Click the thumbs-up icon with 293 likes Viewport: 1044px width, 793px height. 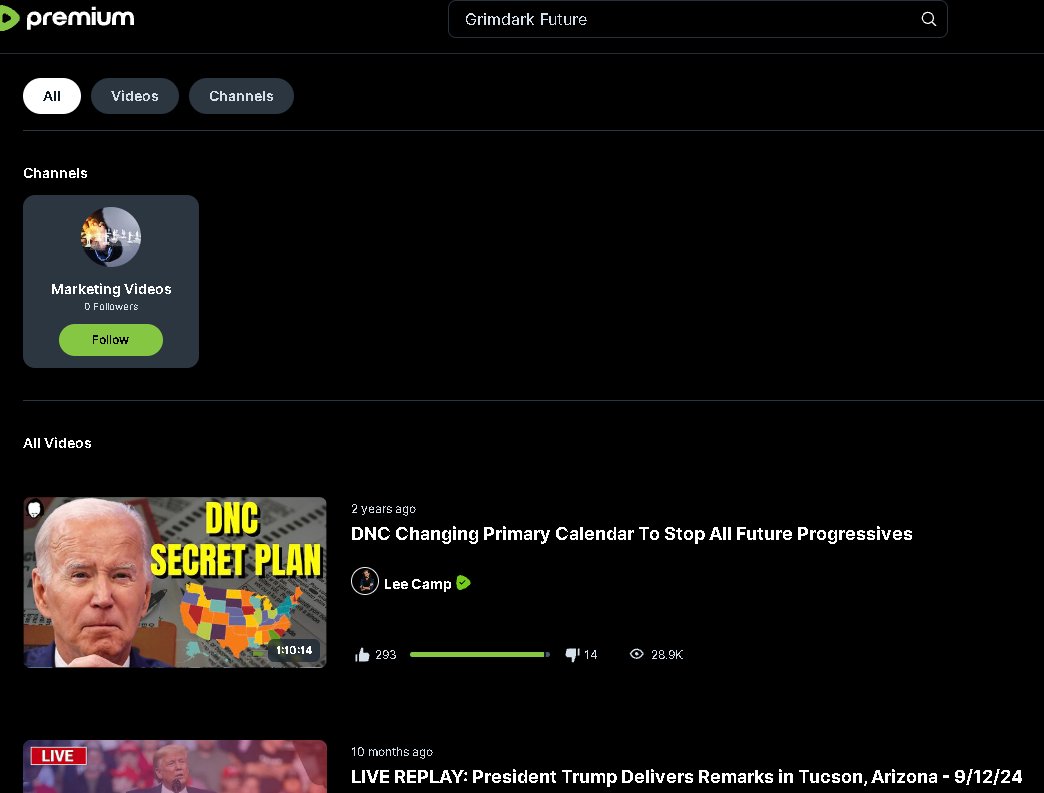362,655
